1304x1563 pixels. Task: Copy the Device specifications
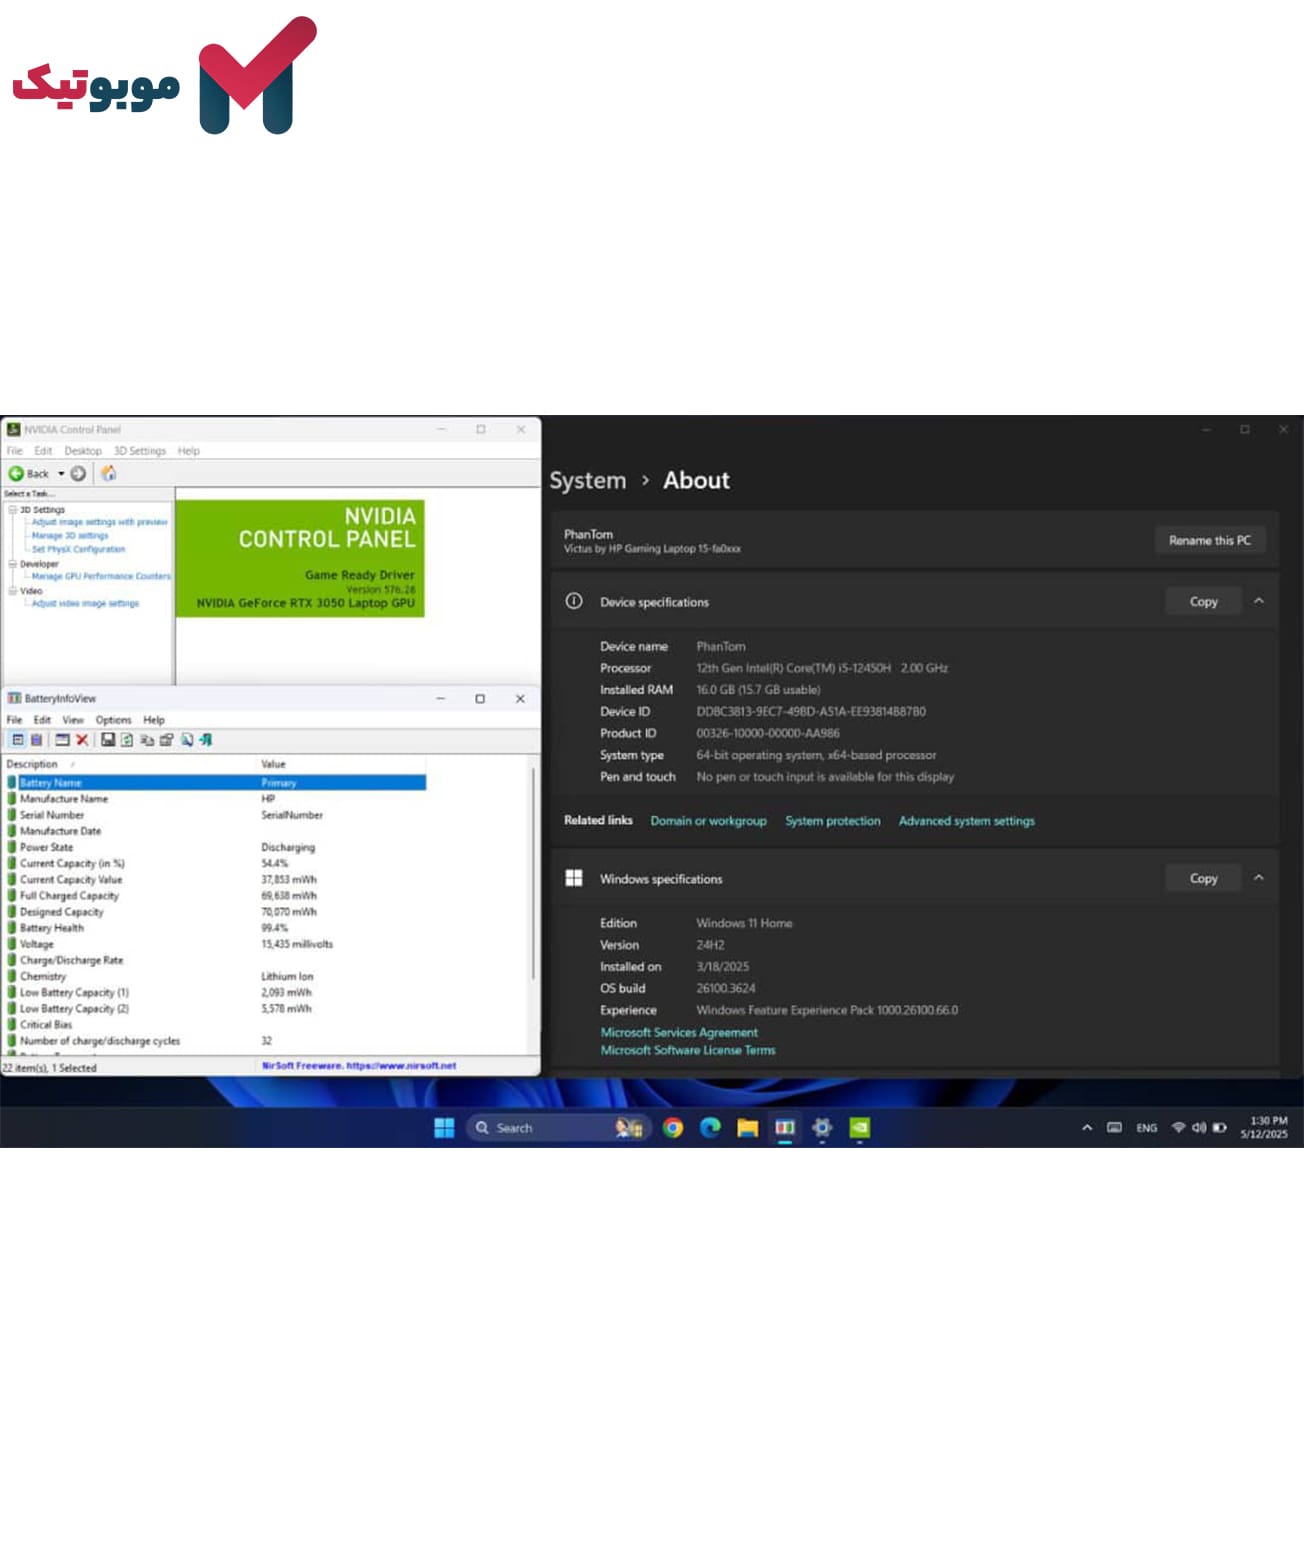[x=1203, y=602]
